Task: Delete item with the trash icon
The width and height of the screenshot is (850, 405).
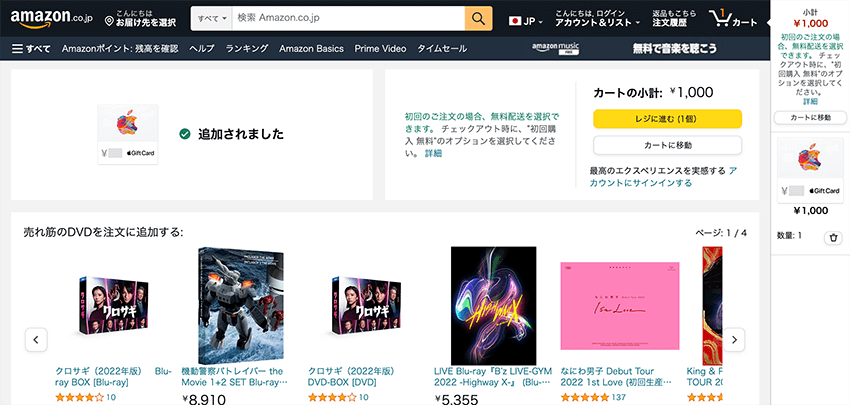Action: pos(833,237)
